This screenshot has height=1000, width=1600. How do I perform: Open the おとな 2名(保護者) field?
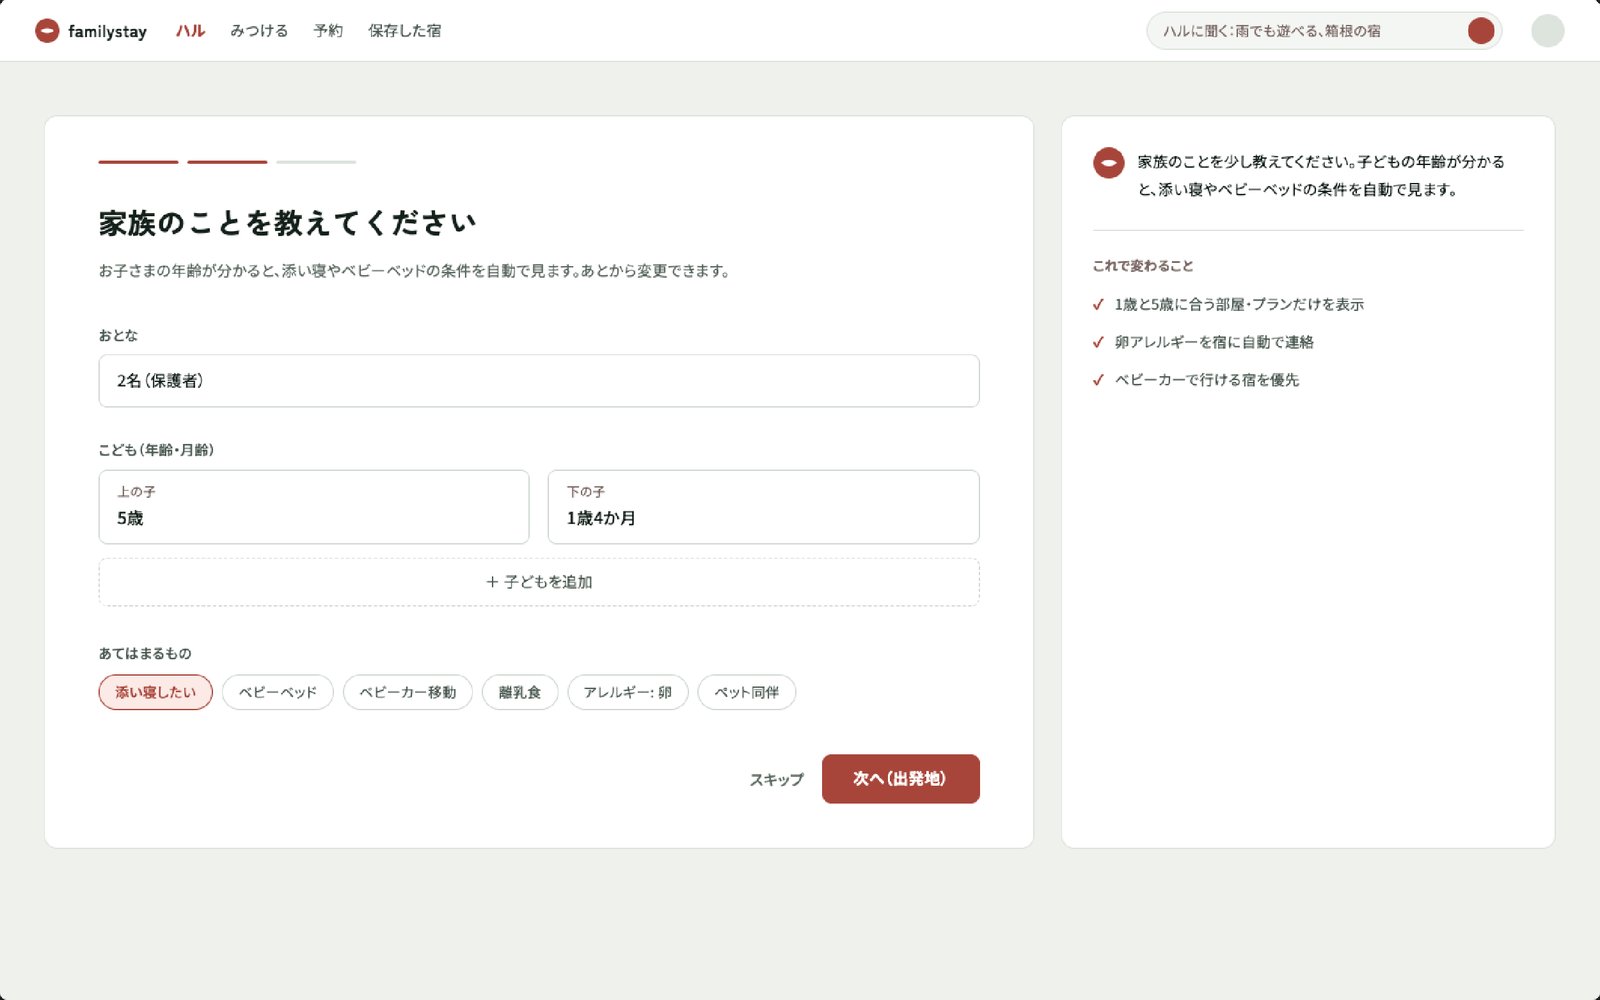539,381
